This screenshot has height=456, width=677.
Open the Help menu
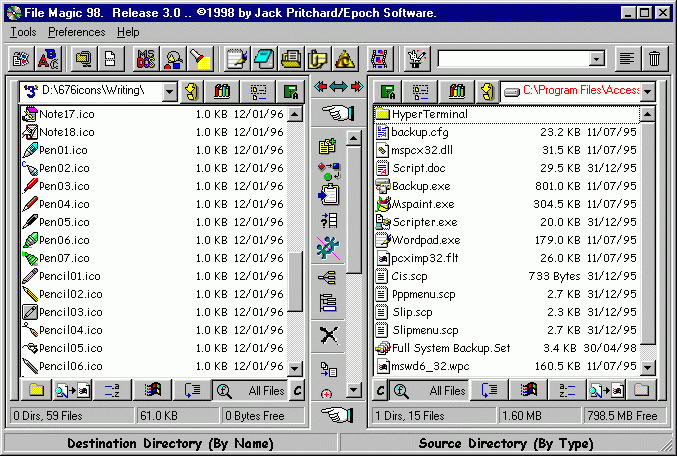128,32
